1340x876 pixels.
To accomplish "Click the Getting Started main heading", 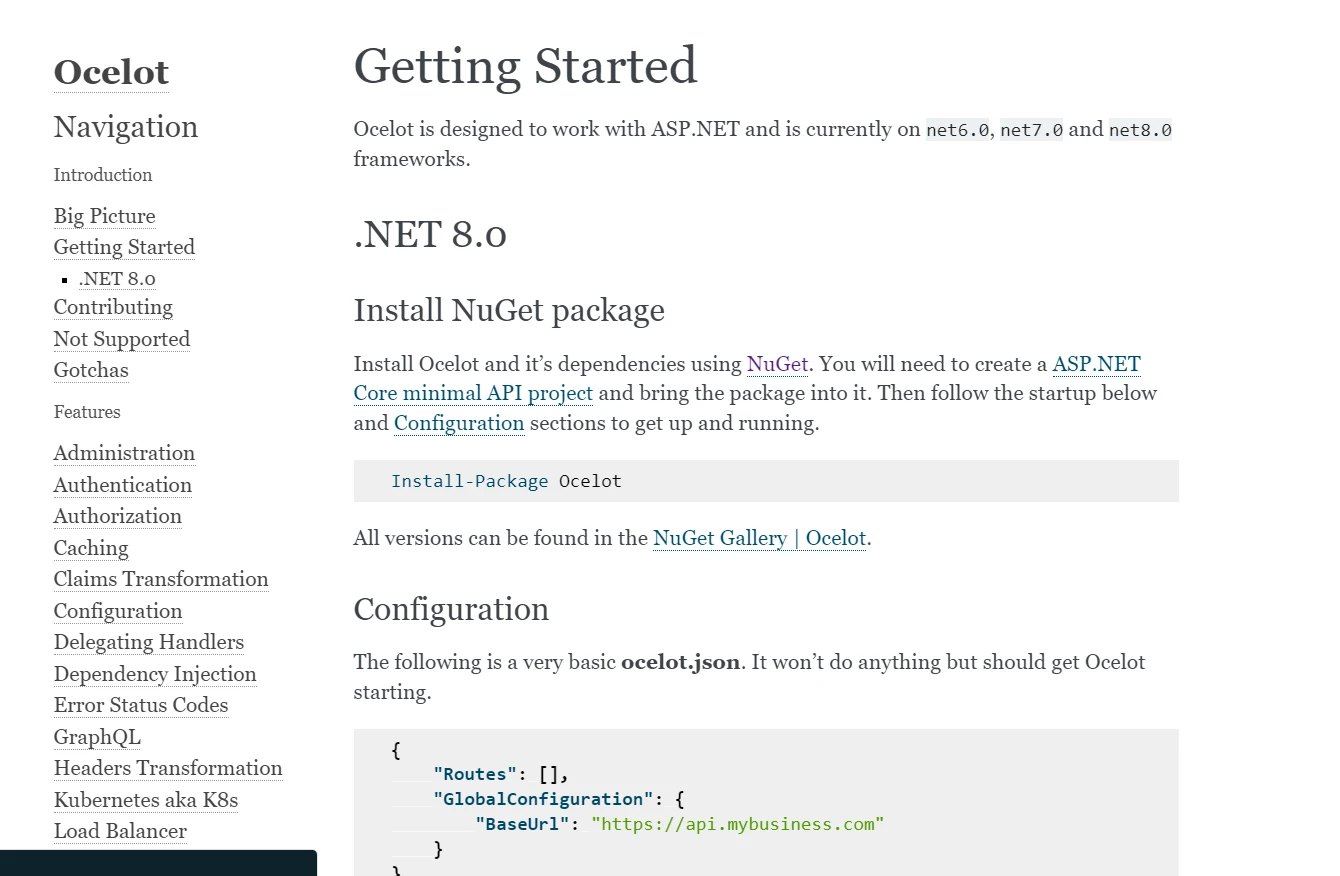I will (525, 66).
